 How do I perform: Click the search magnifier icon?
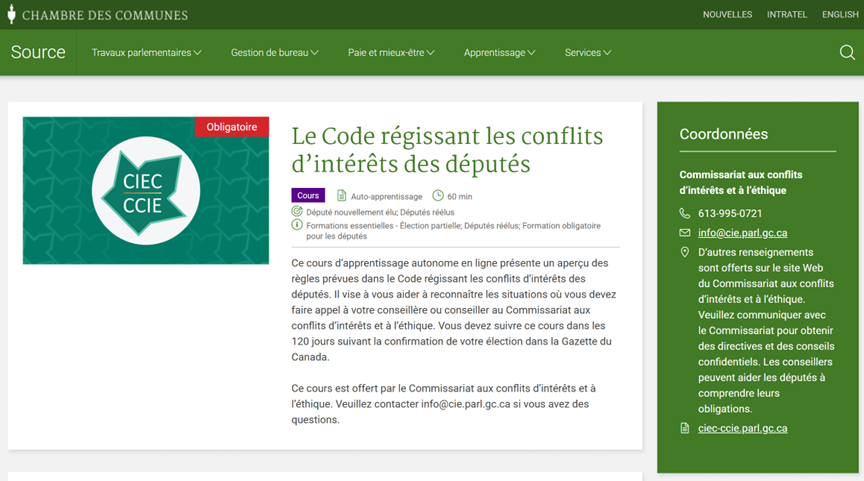pos(847,53)
